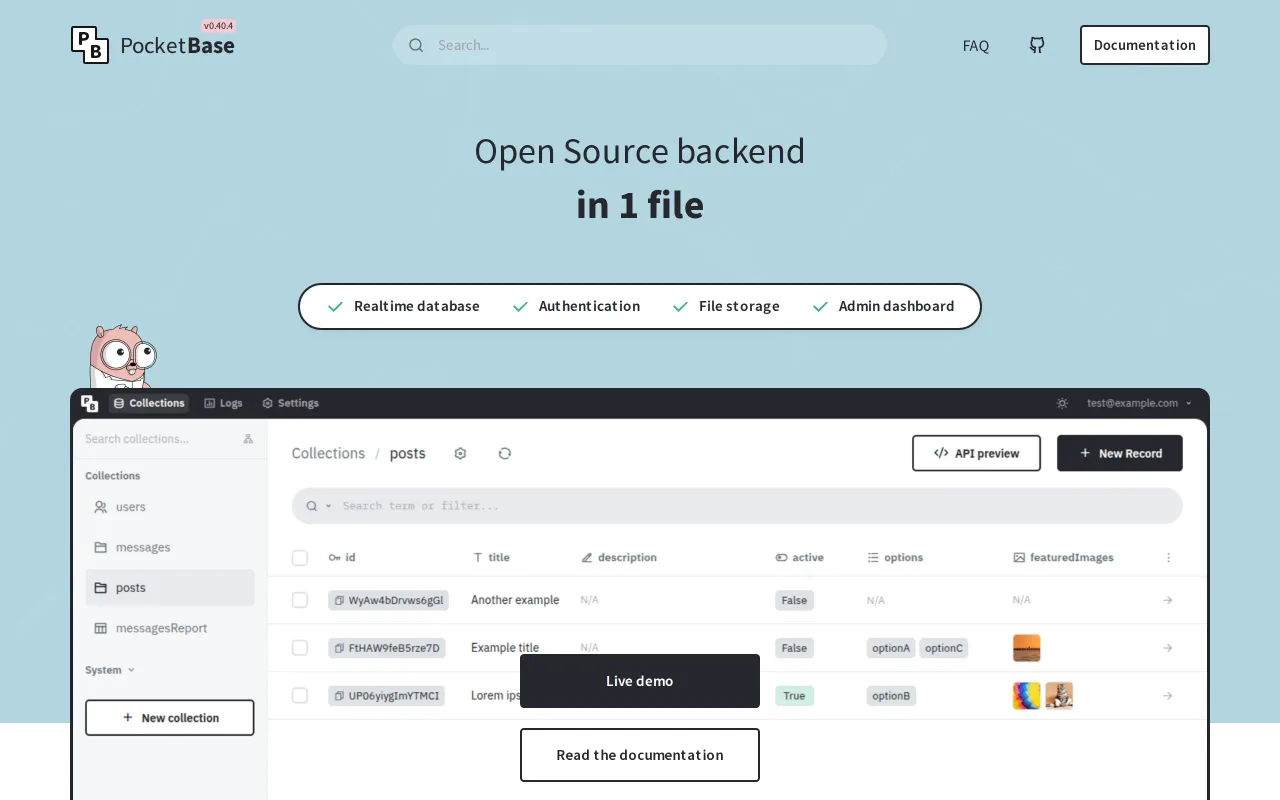
Task: Check the box for Example title row
Action: coord(300,648)
